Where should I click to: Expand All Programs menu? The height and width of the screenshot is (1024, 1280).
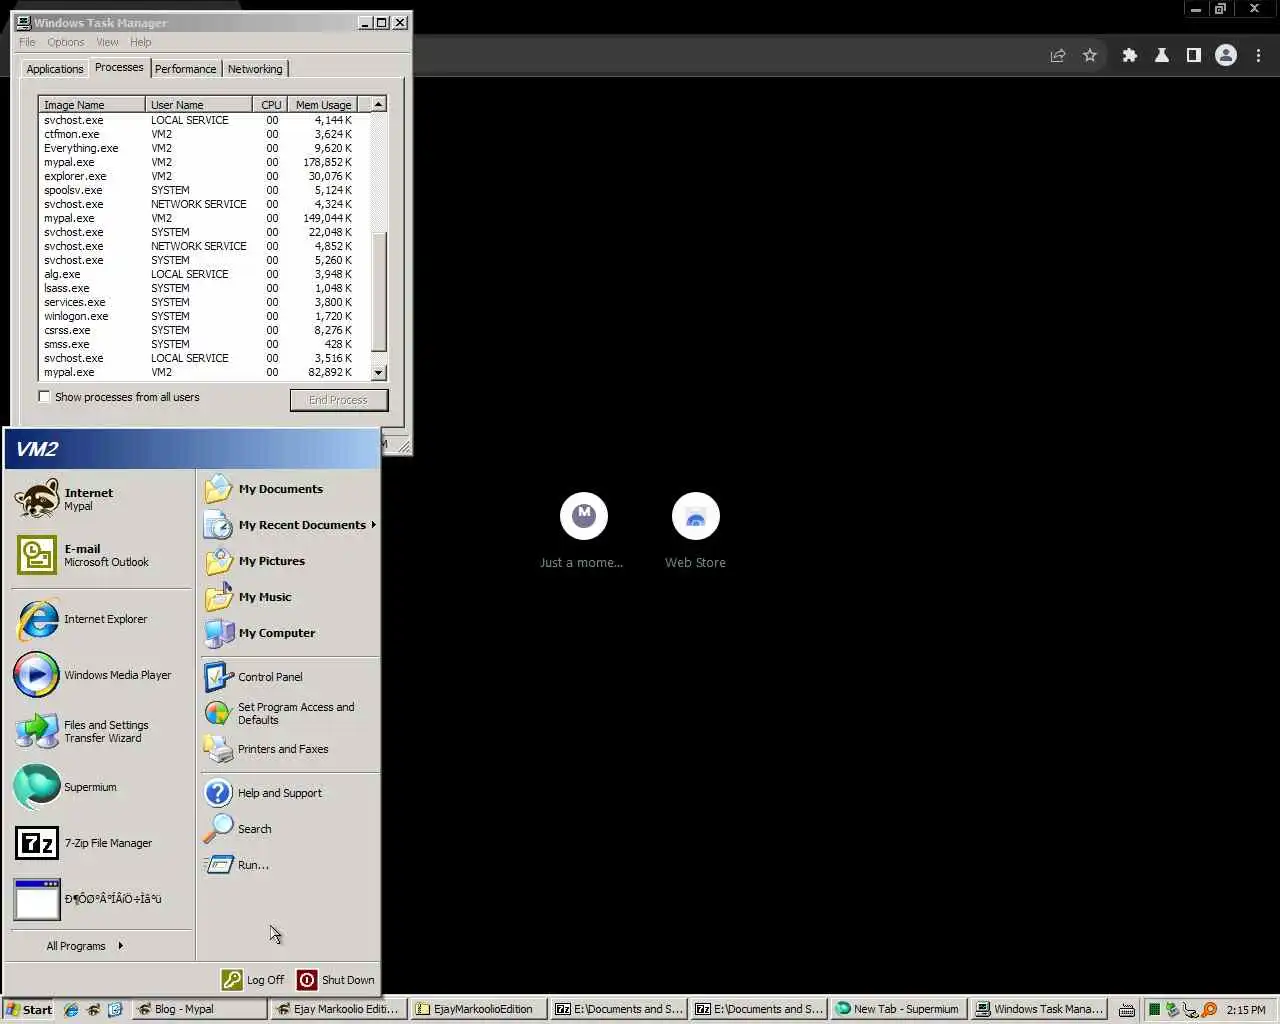(84, 946)
